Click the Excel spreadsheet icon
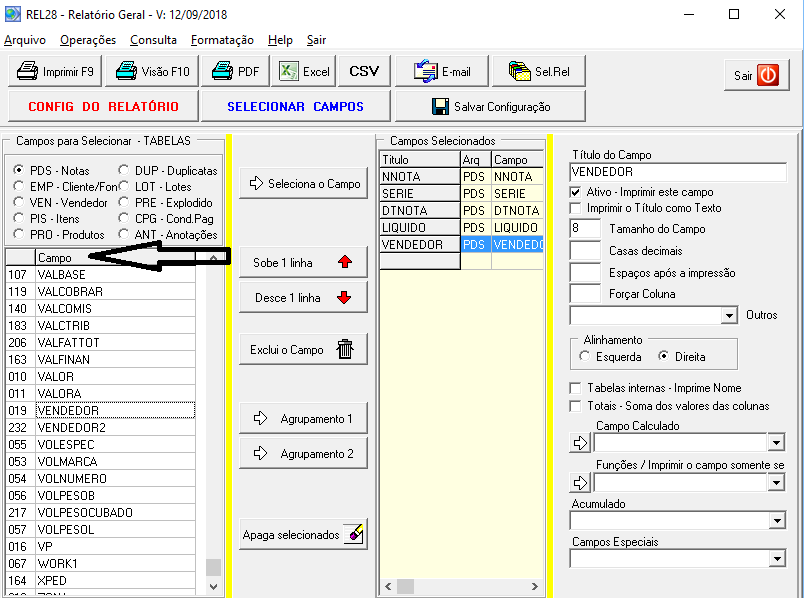The height and width of the screenshot is (598, 804). click(x=289, y=71)
